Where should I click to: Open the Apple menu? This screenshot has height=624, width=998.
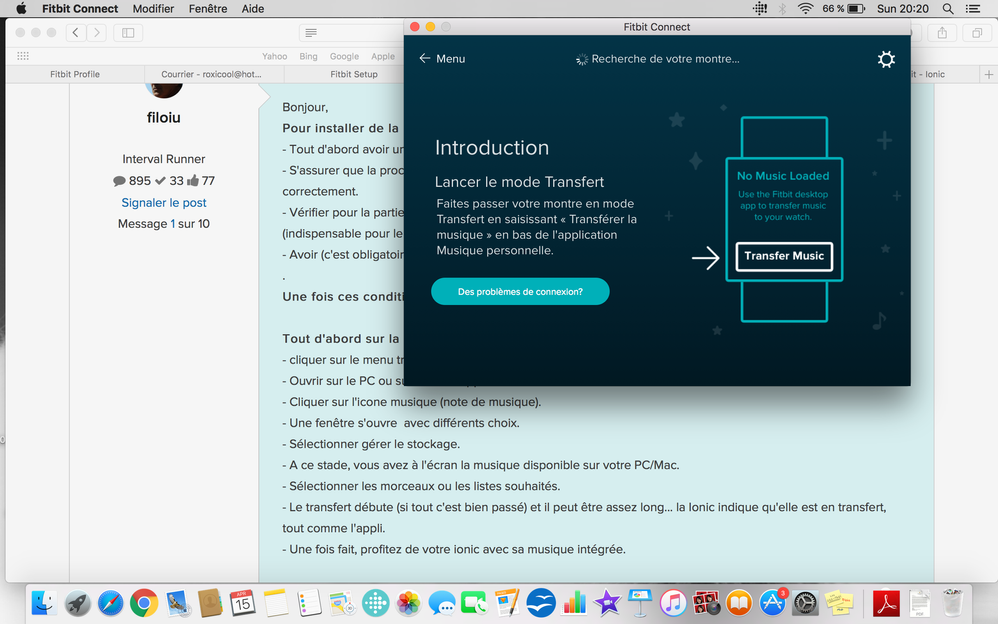pos(20,8)
